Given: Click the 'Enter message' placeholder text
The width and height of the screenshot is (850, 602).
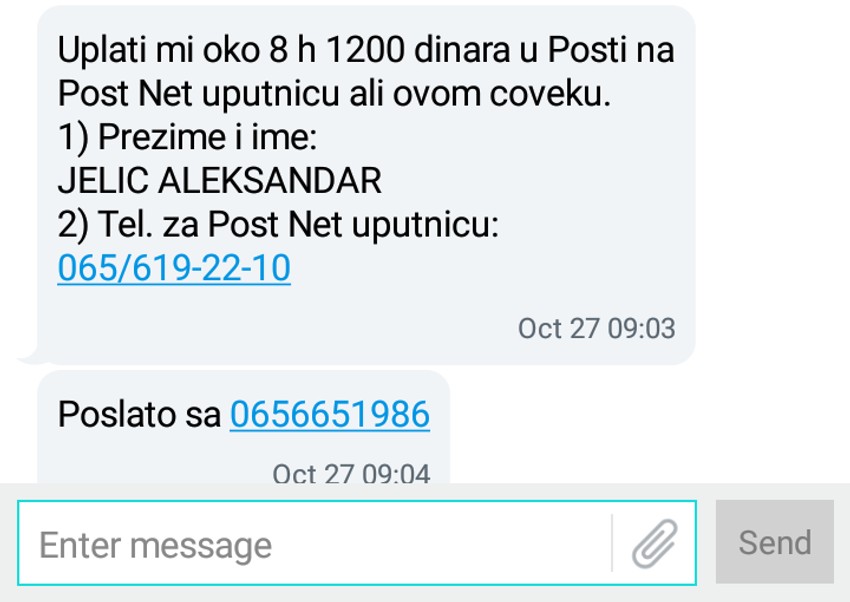Looking at the screenshot, I should click(x=156, y=545).
